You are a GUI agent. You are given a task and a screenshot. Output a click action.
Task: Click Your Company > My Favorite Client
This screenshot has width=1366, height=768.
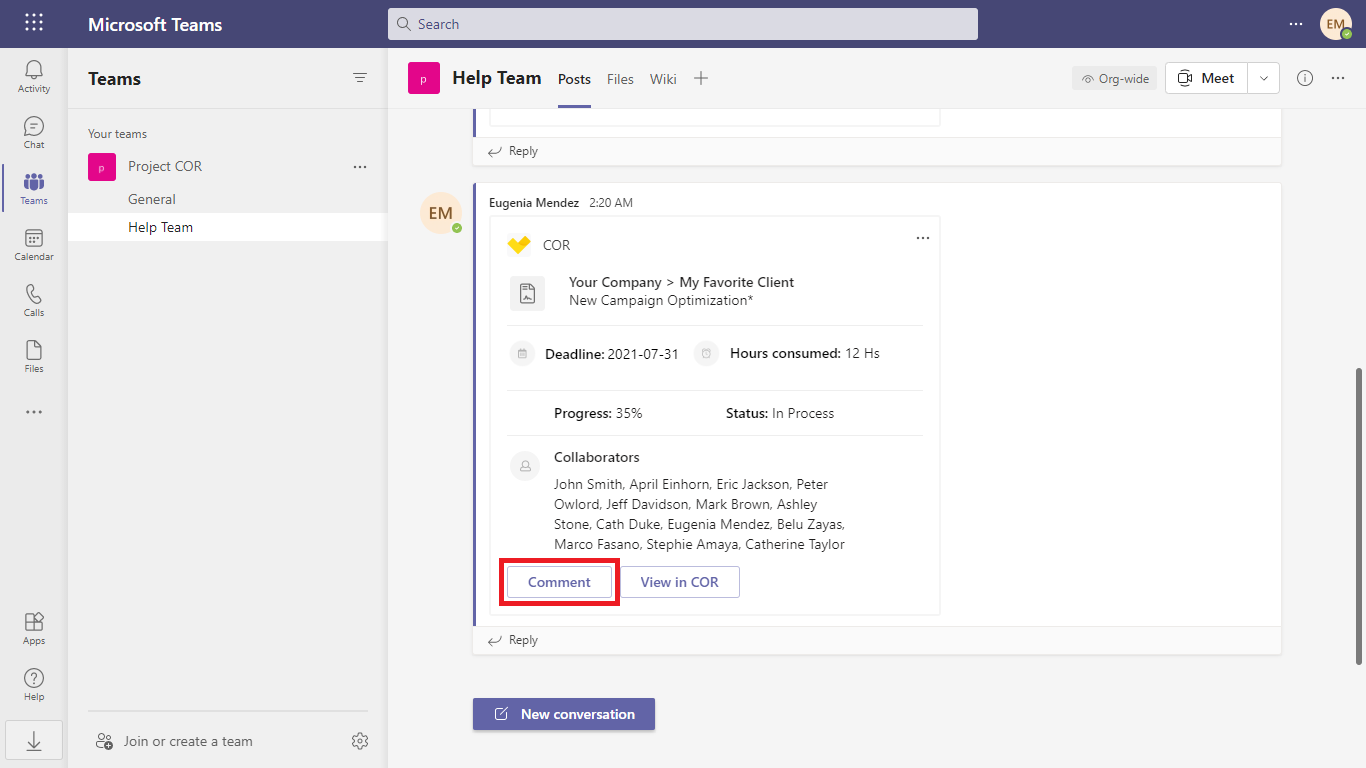click(682, 282)
